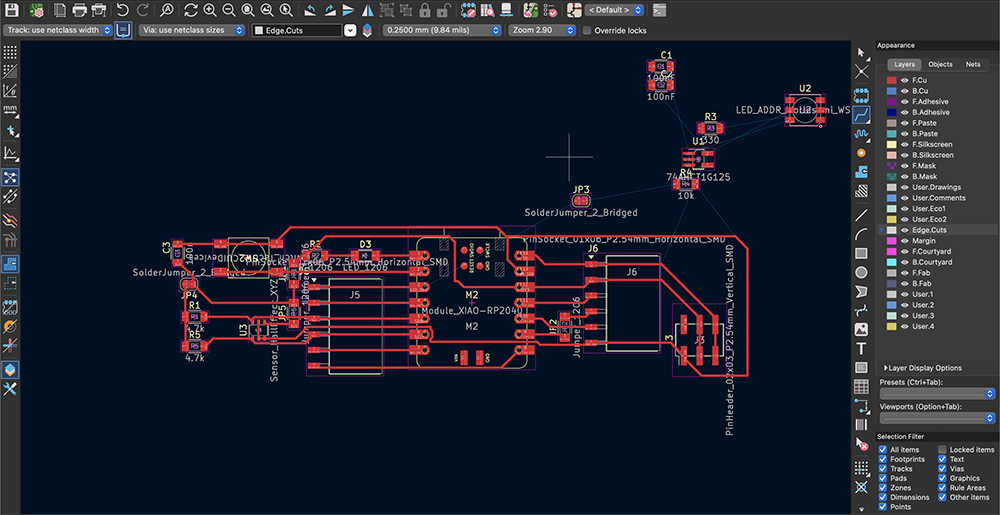
Task: Click the Save board icon
Action: [11, 10]
